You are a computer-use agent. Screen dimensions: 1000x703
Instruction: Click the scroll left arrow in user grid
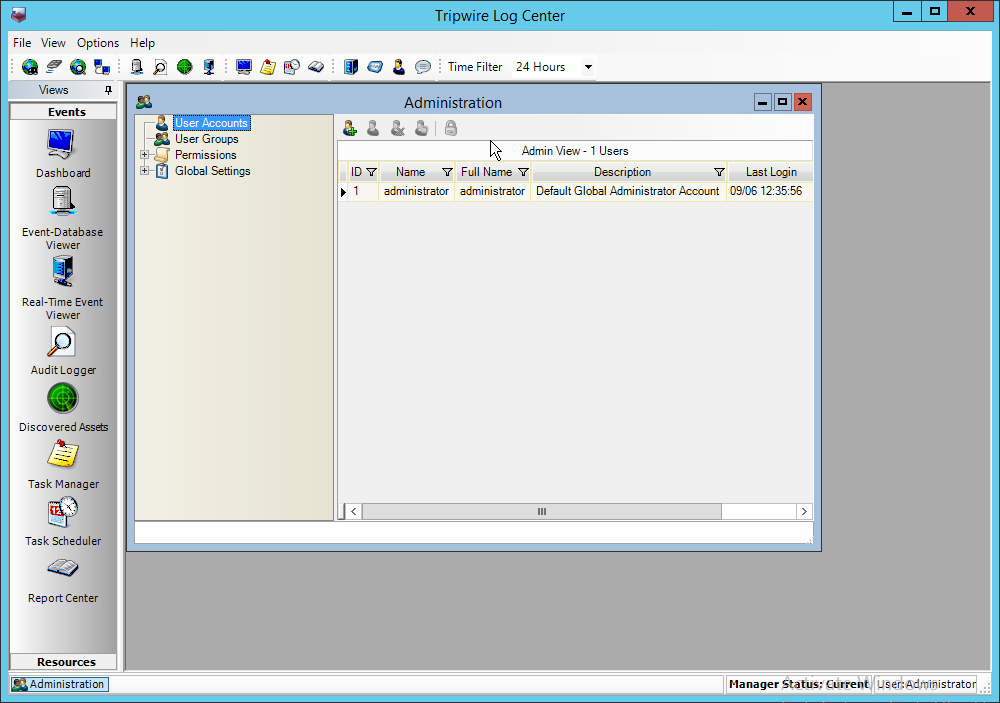click(354, 512)
